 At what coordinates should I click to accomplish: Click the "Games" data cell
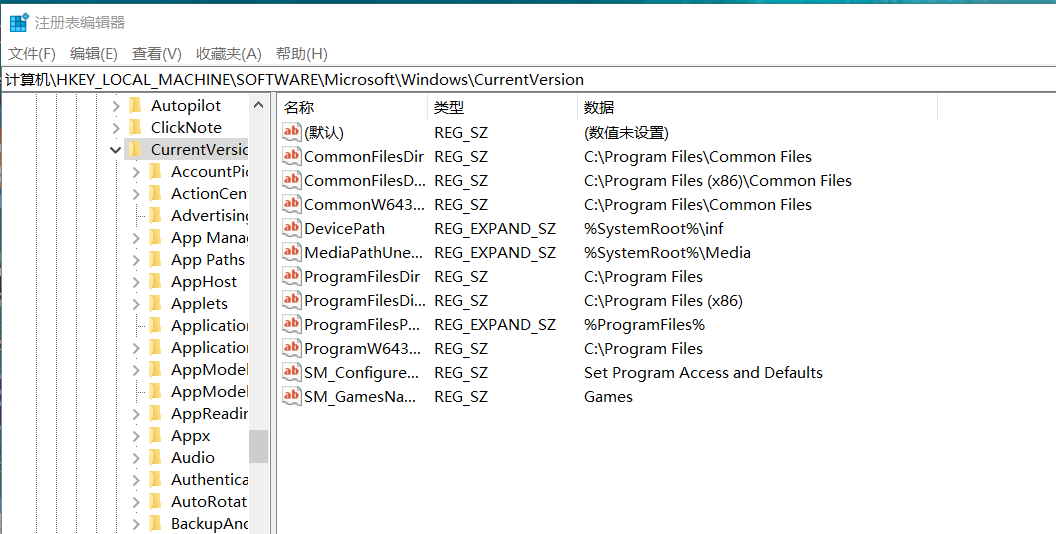tap(608, 397)
